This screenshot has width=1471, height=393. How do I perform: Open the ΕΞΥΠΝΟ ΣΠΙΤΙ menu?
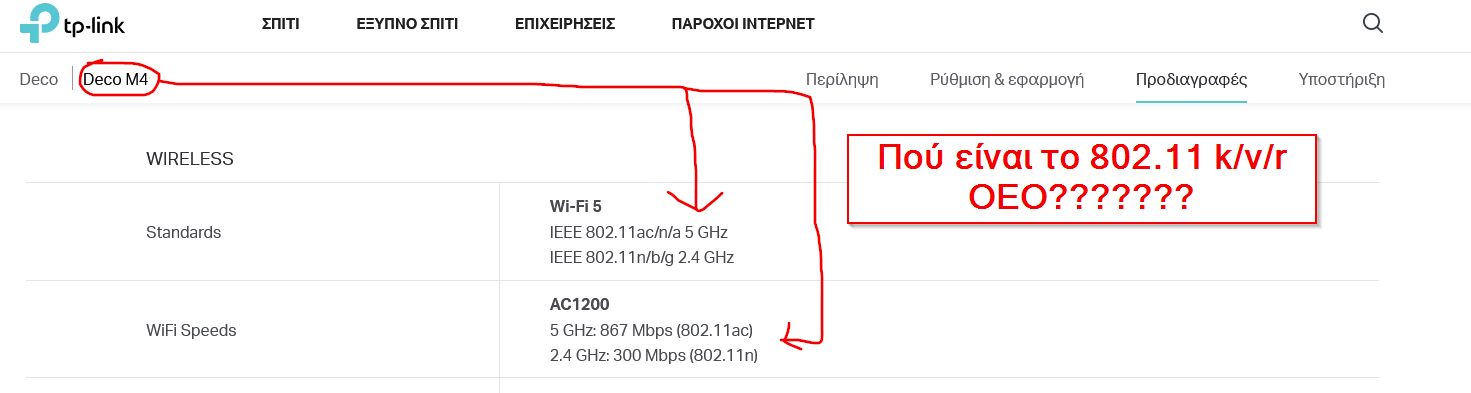(407, 24)
